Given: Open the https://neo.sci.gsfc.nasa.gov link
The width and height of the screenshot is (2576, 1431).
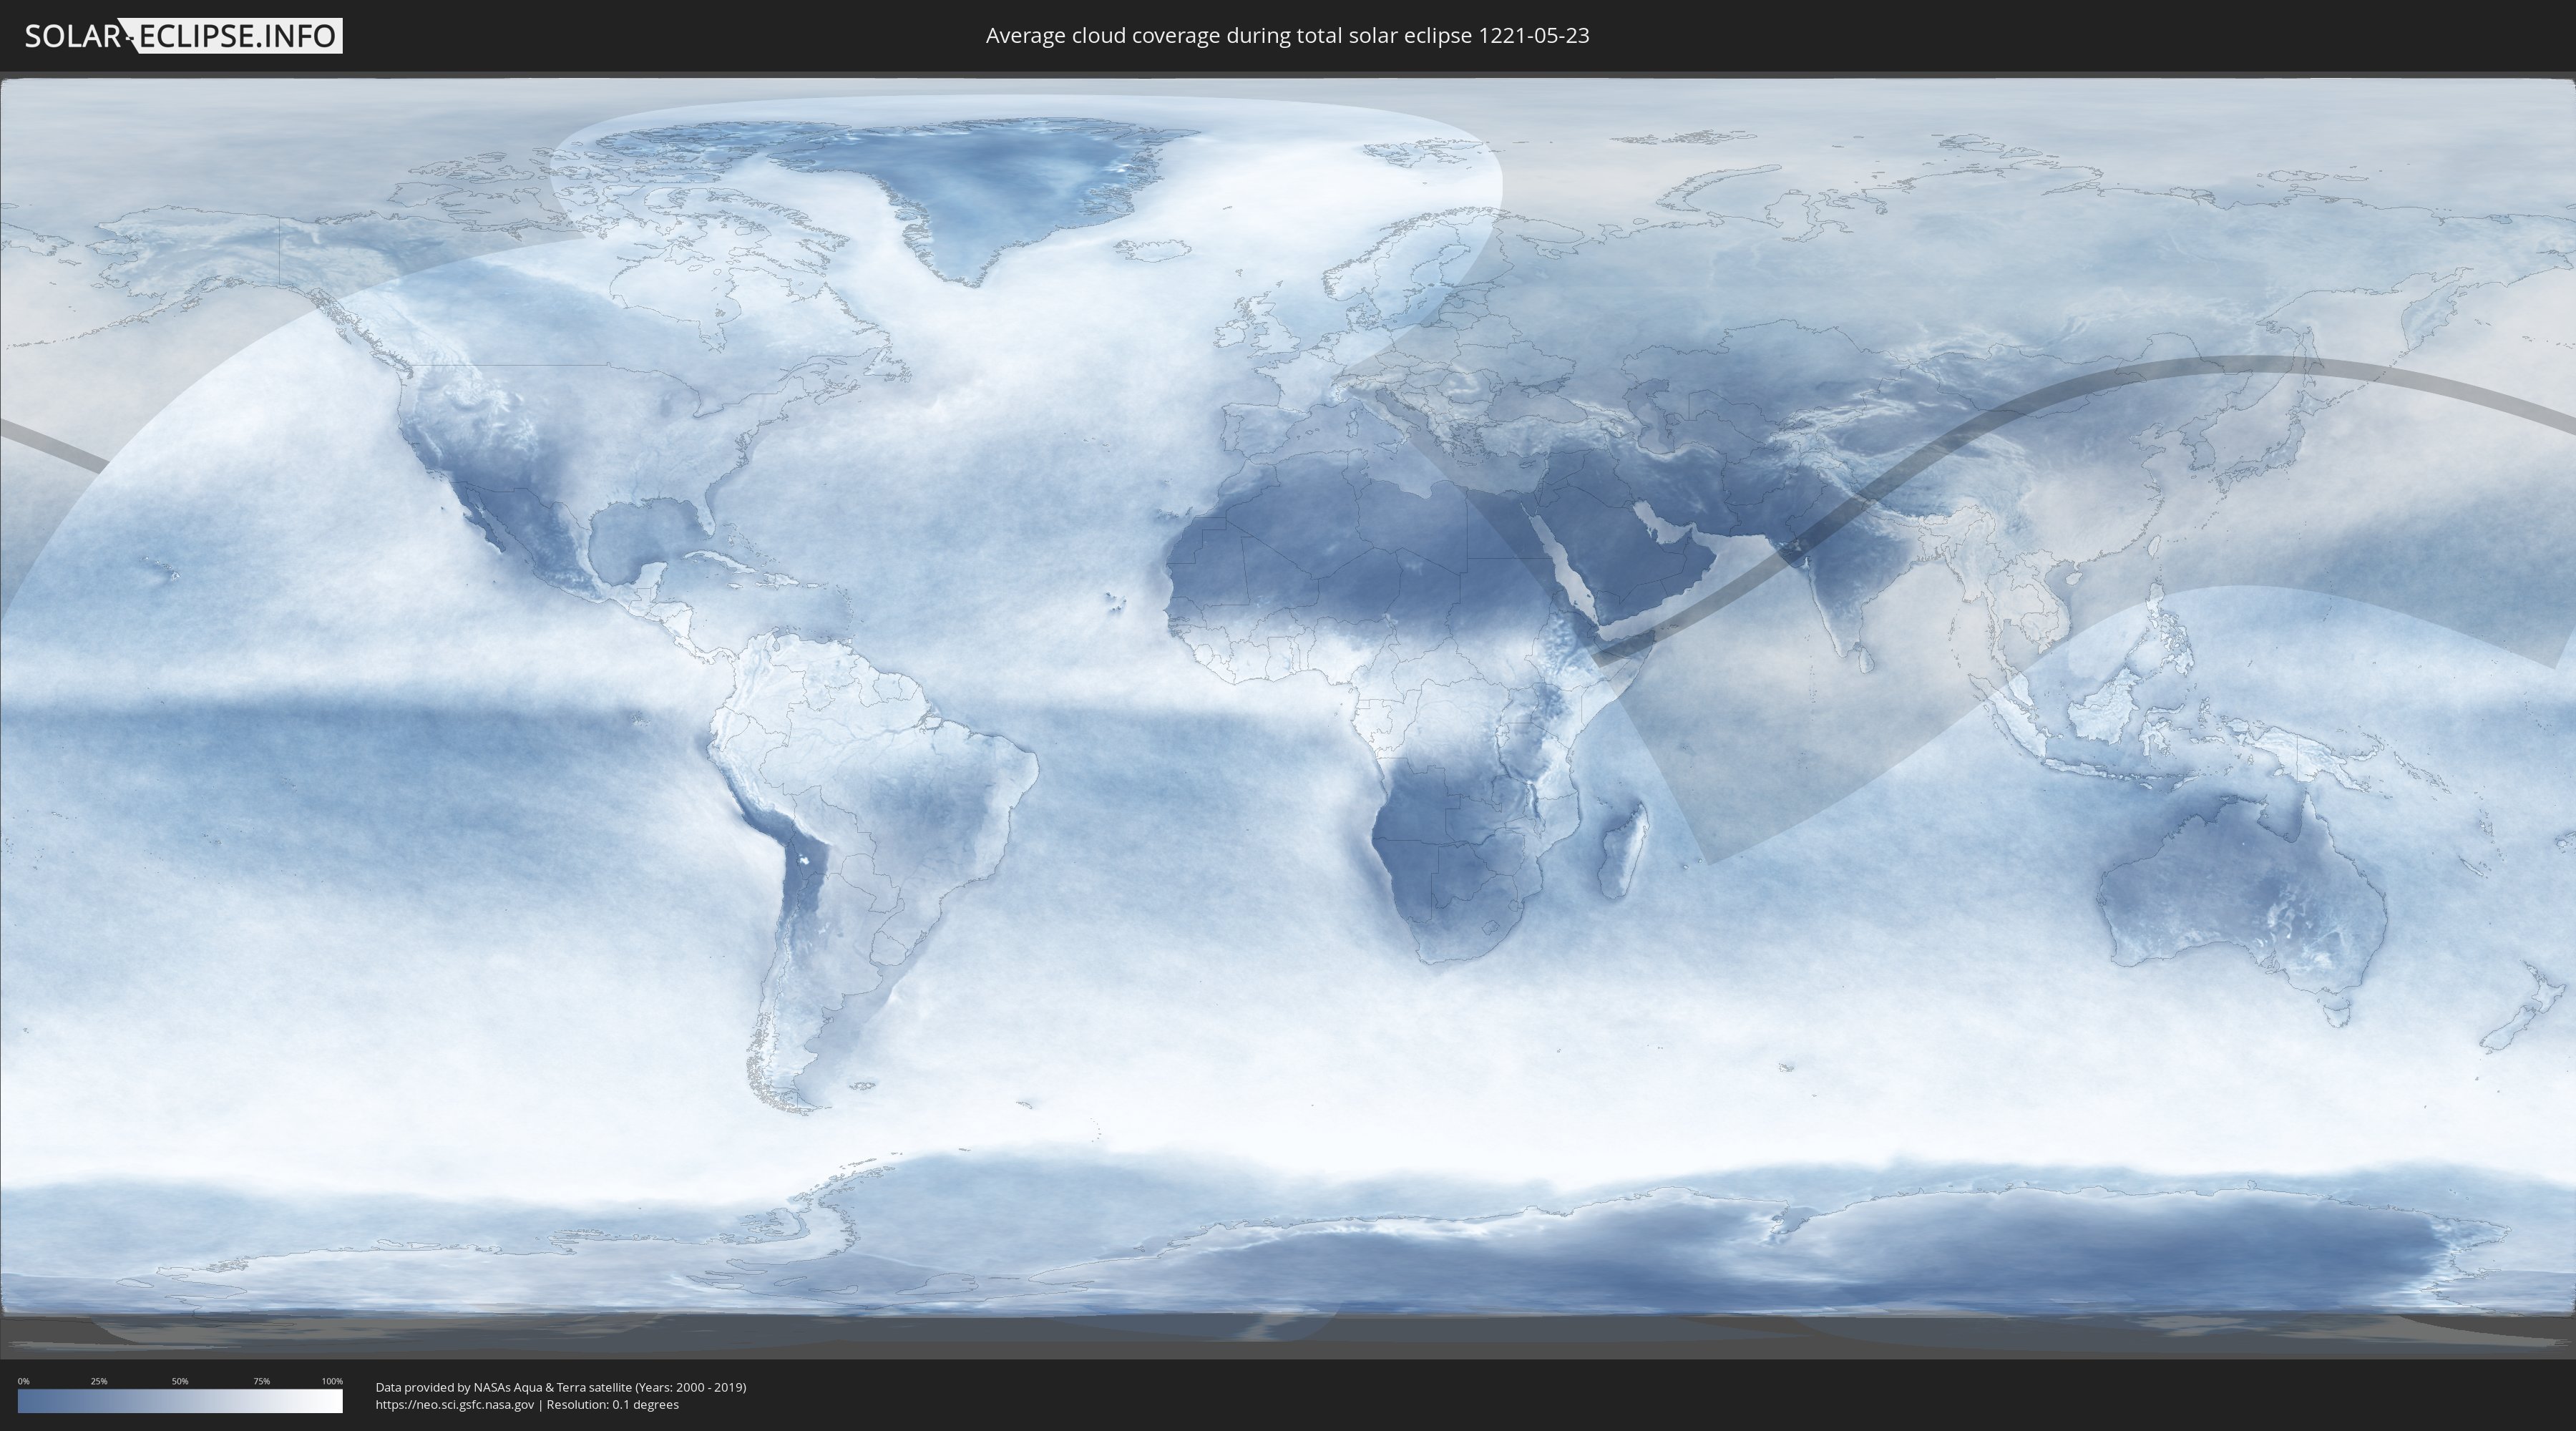Looking at the screenshot, I should pyautogui.click(x=455, y=1405).
